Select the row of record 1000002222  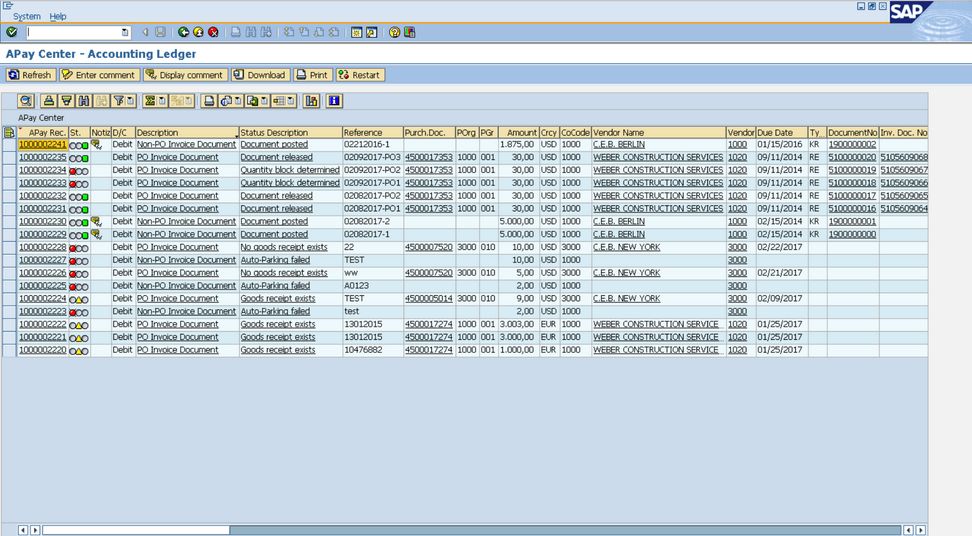point(9,324)
